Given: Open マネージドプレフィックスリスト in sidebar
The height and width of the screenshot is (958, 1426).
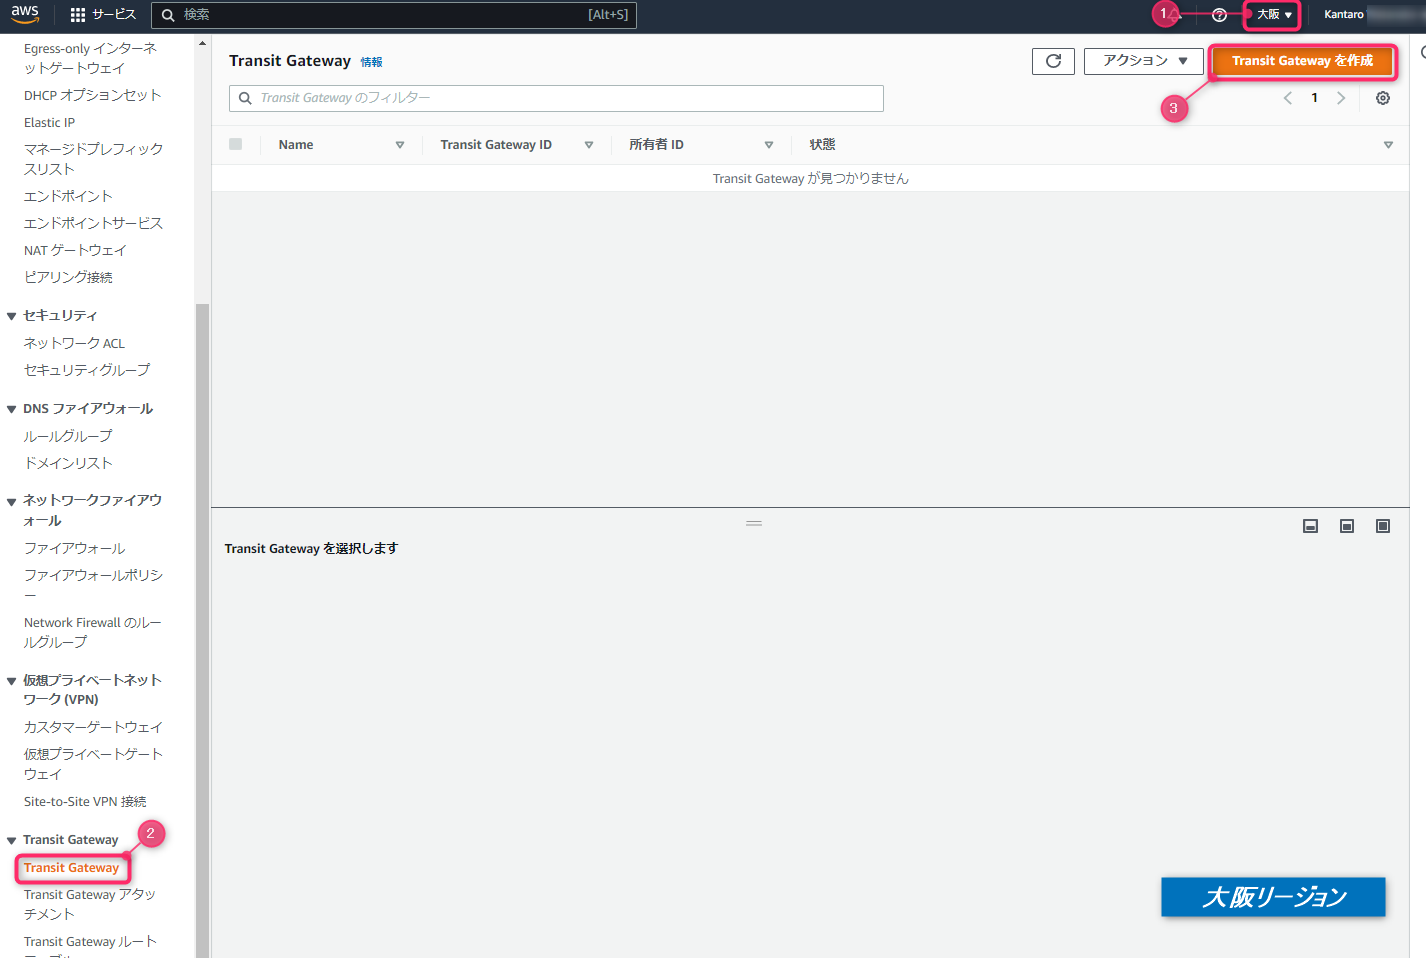Looking at the screenshot, I should click(93, 159).
